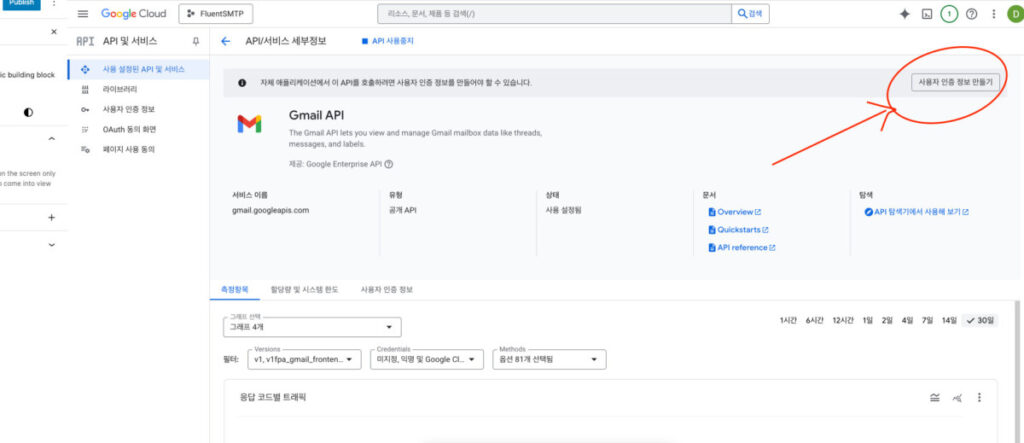This screenshot has width=1024, height=443.
Task: Switch to the 측정항목 tab
Action: click(x=234, y=289)
